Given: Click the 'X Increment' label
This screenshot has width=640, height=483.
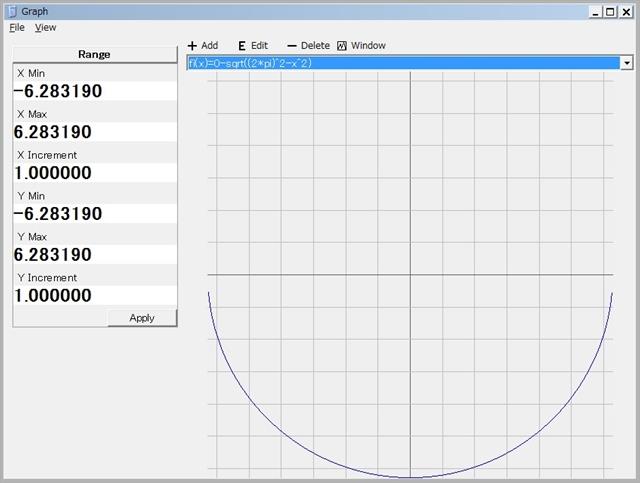Looking at the screenshot, I should click(x=47, y=155).
